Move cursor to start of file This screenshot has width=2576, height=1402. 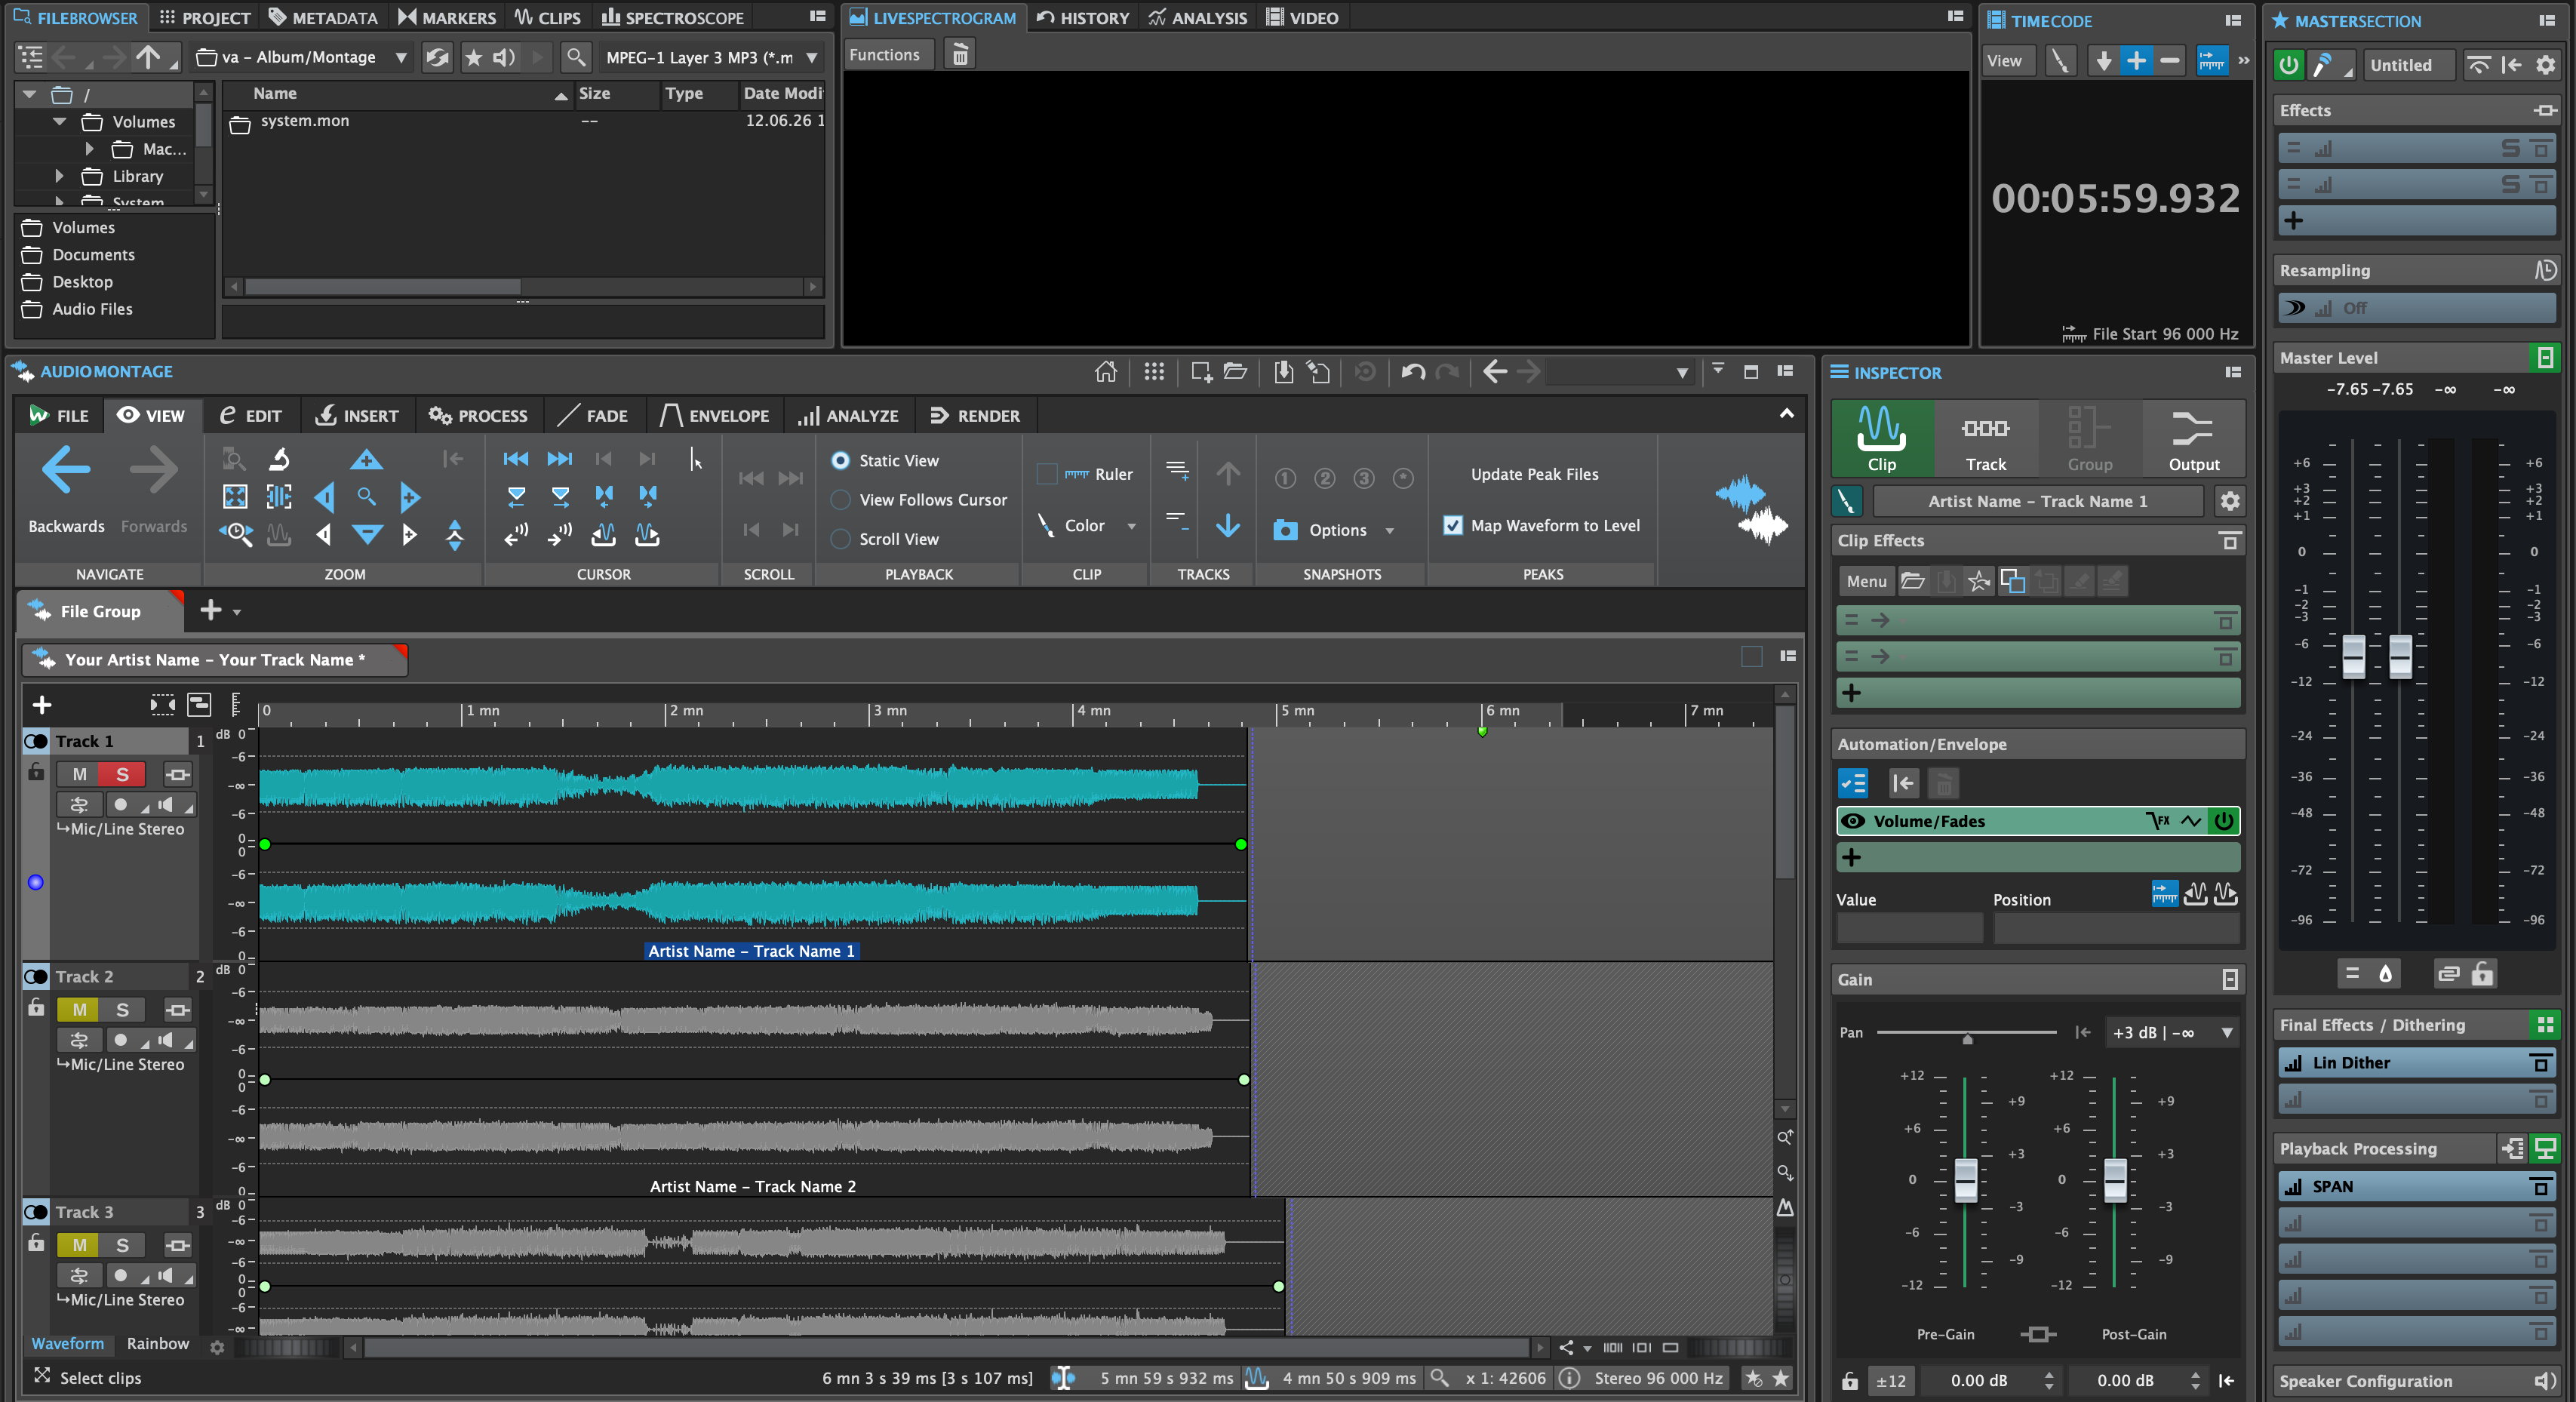click(516, 459)
